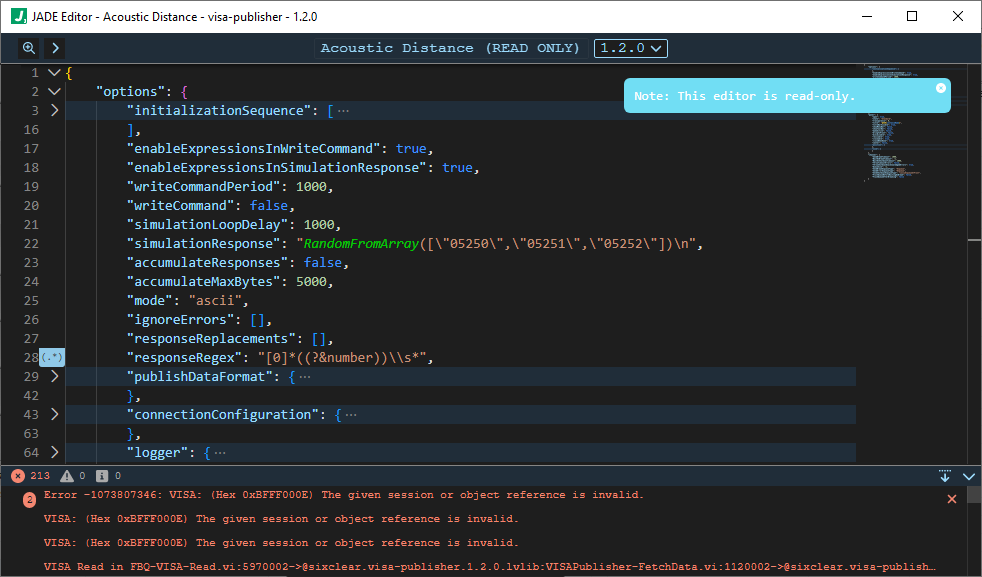Image resolution: width=982 pixels, height=577 pixels.
Task: Click the warning triangle icon in the problems bar
Action: pyautogui.click(x=68, y=475)
